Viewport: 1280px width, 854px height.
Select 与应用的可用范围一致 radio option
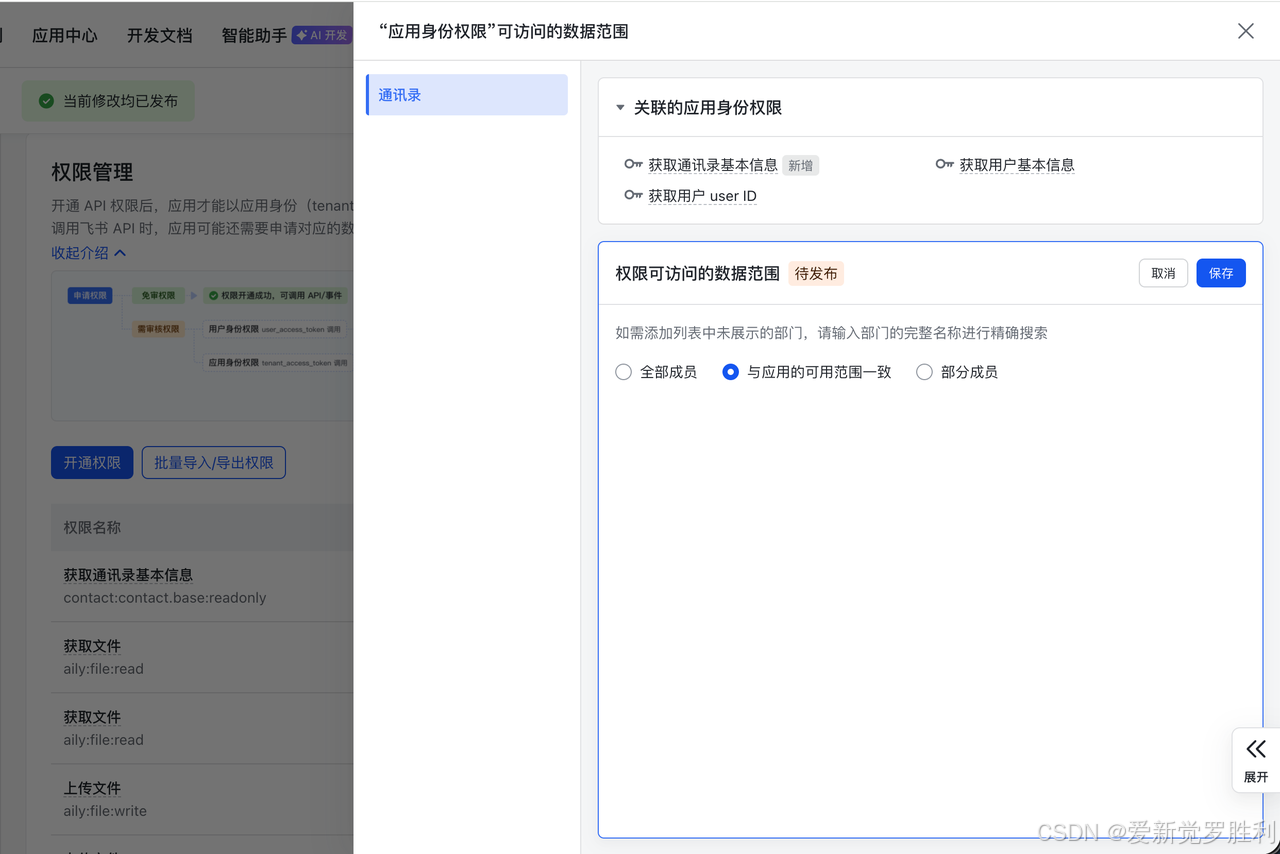(x=731, y=372)
